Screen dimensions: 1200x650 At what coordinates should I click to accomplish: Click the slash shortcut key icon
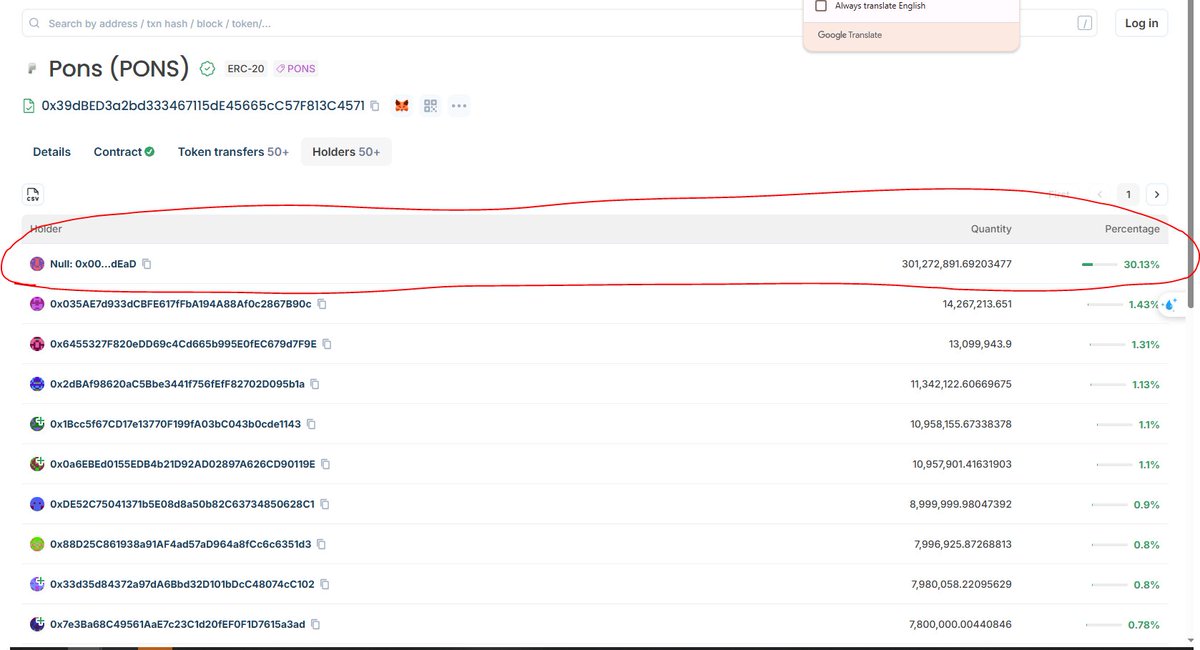coord(1085,23)
